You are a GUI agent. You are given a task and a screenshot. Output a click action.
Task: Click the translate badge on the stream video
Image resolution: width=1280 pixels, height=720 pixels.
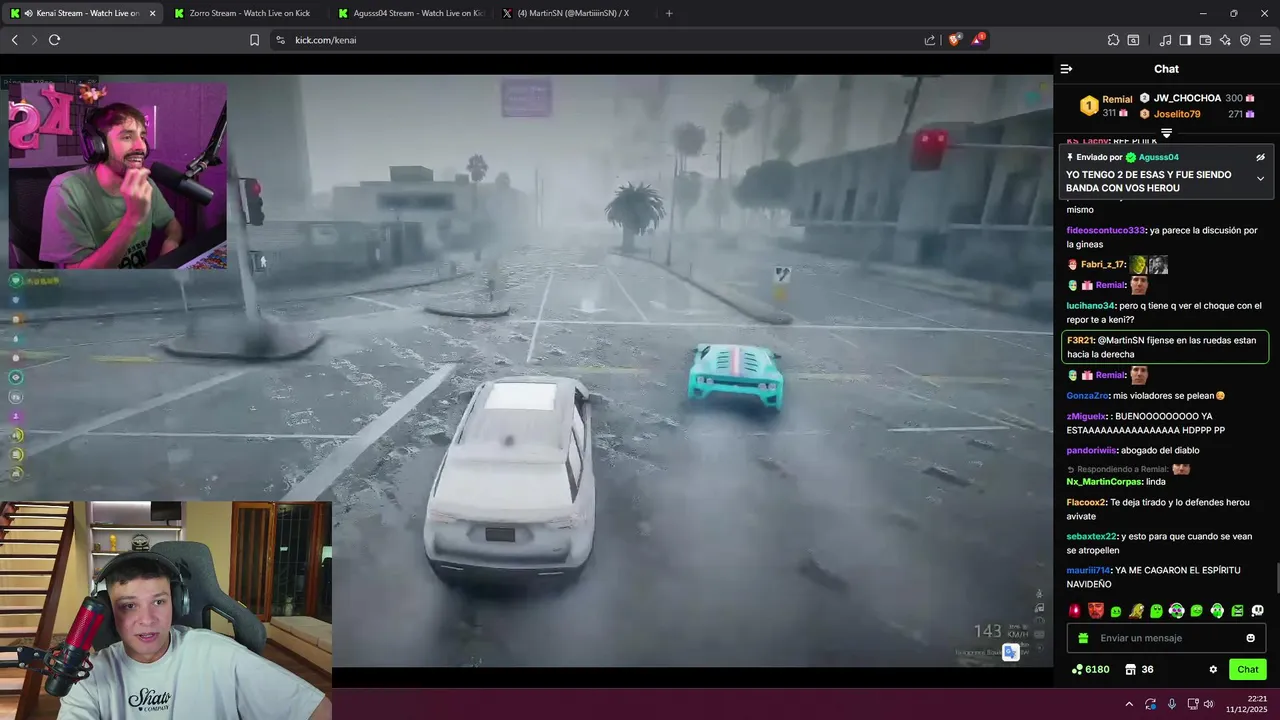click(1011, 652)
